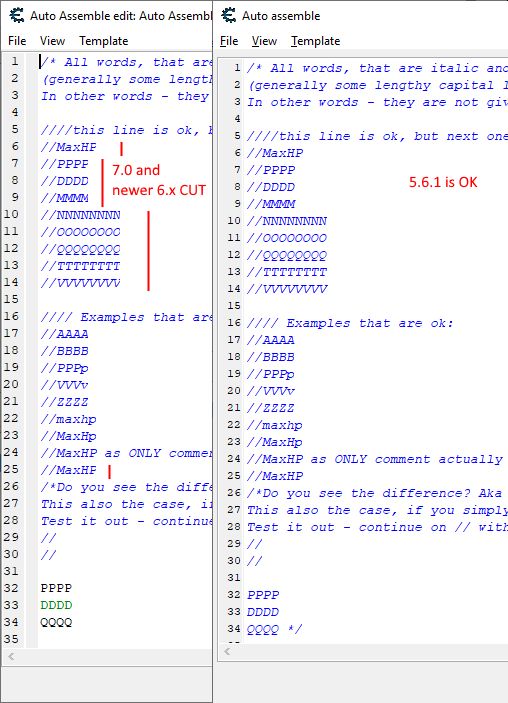Click //AAAA line in right editor
The image size is (508, 703).
tap(271, 340)
